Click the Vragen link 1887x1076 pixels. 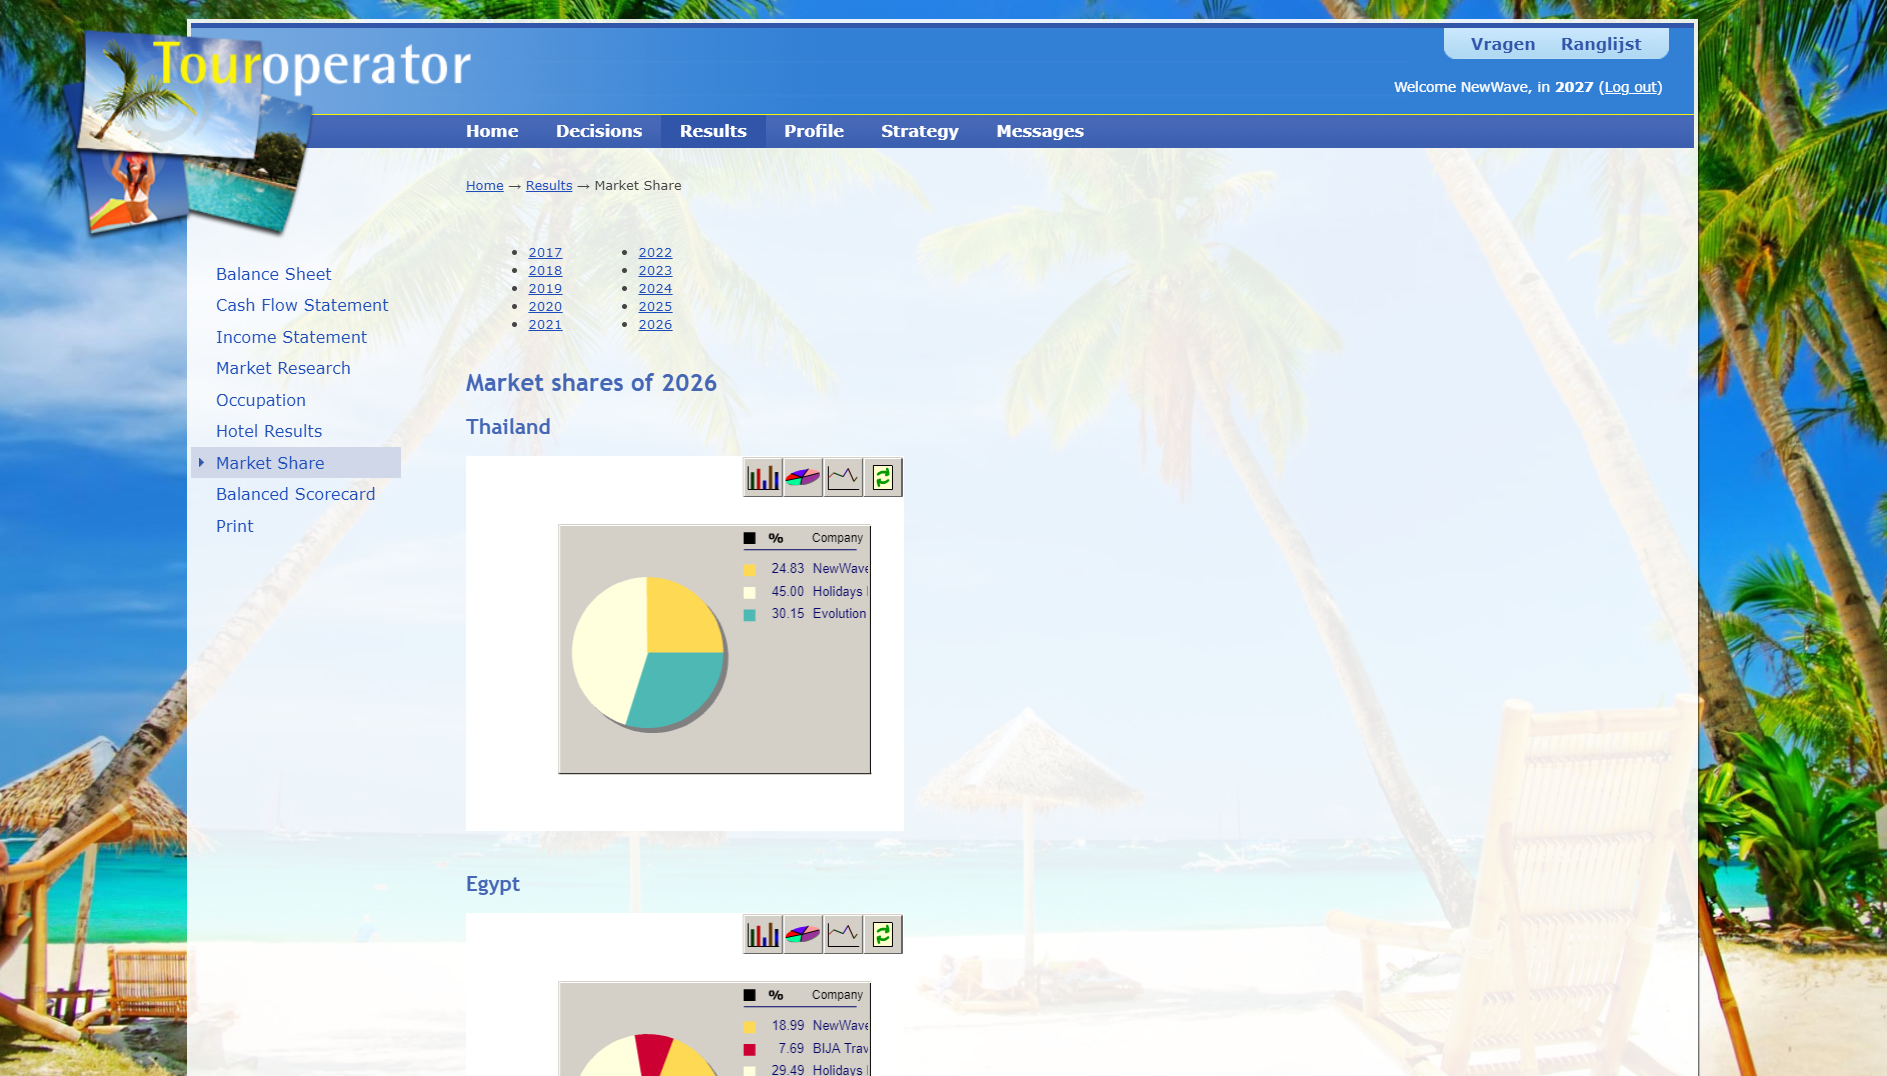pyautogui.click(x=1503, y=44)
